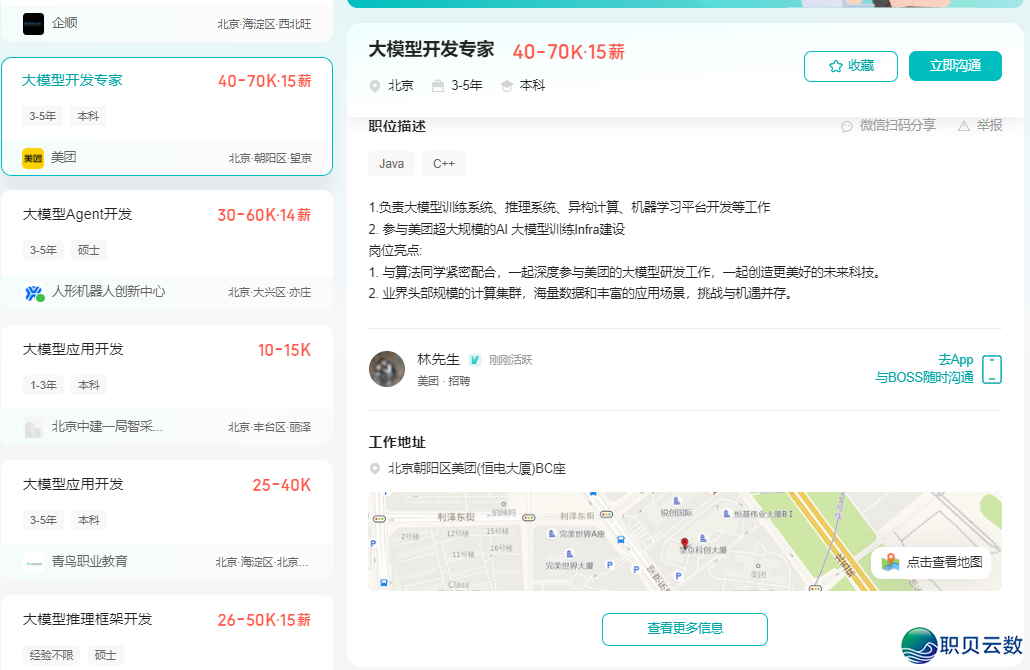Click the 硕士 tag under 大模型Agent开发
1030x670 pixels.
click(x=89, y=250)
